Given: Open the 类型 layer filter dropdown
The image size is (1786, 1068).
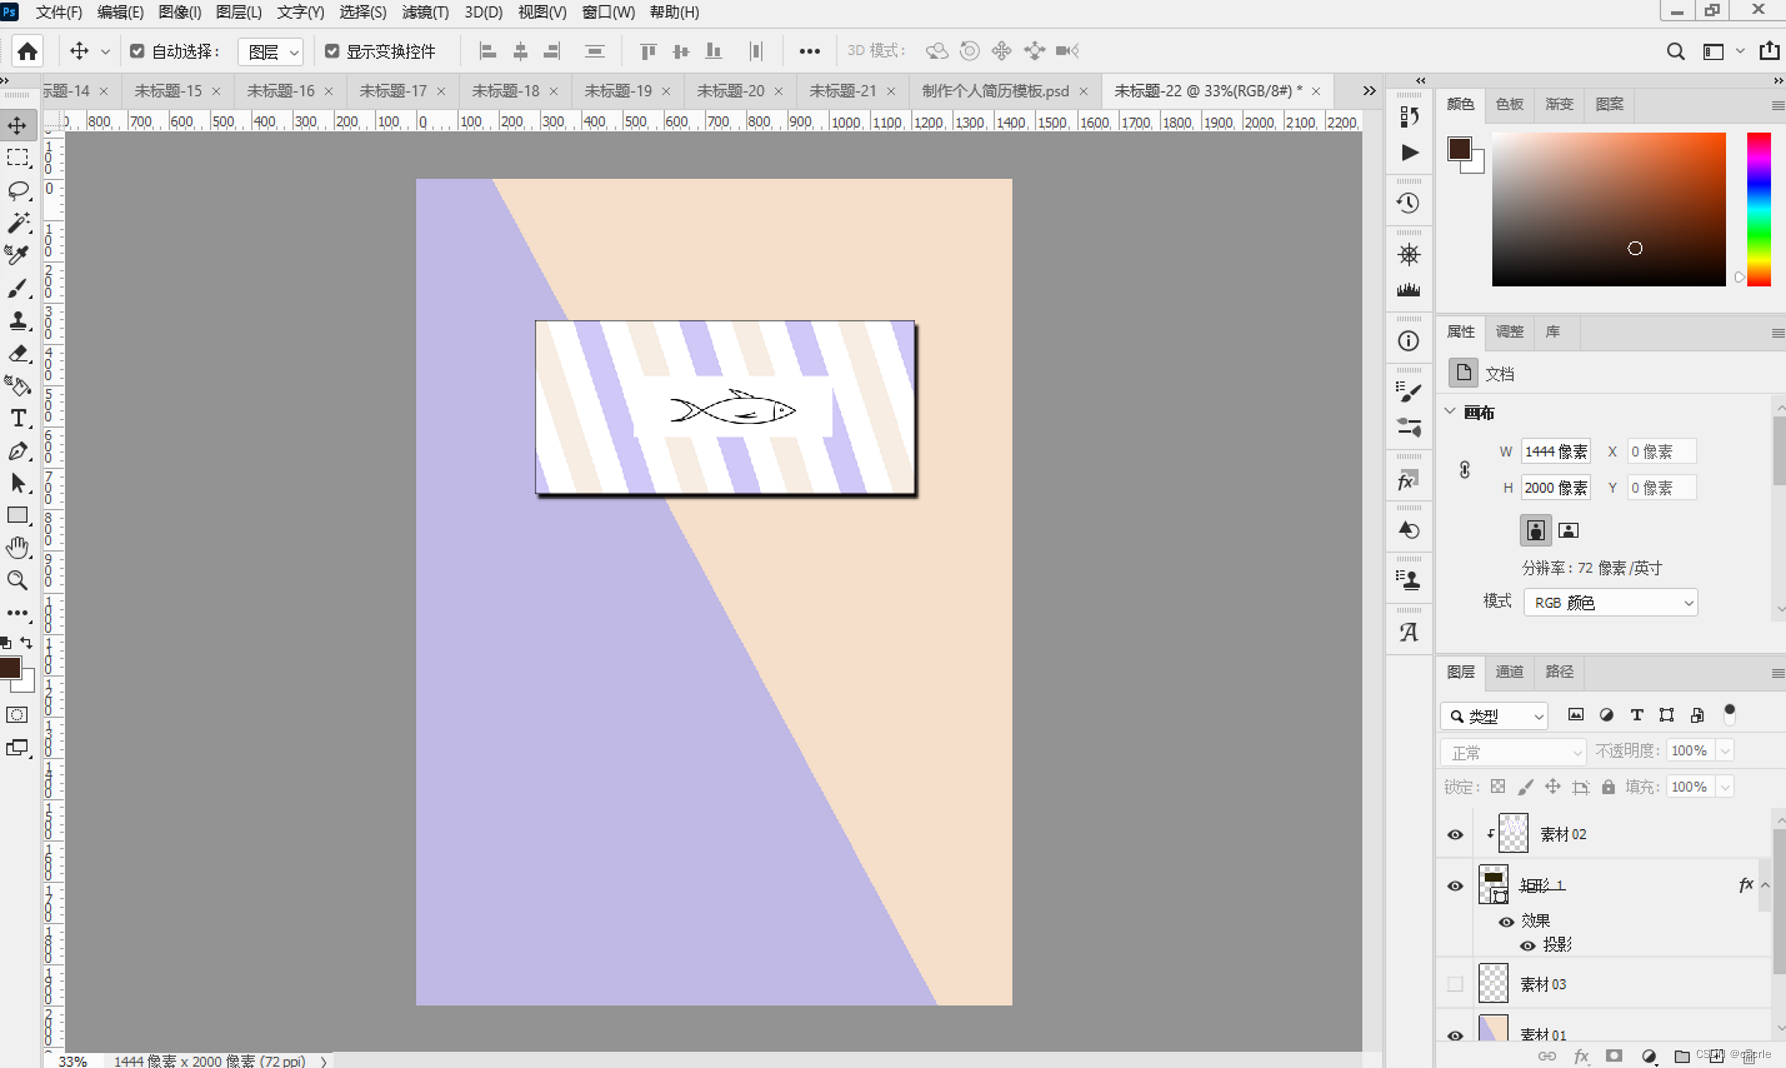Looking at the screenshot, I should pyautogui.click(x=1495, y=716).
